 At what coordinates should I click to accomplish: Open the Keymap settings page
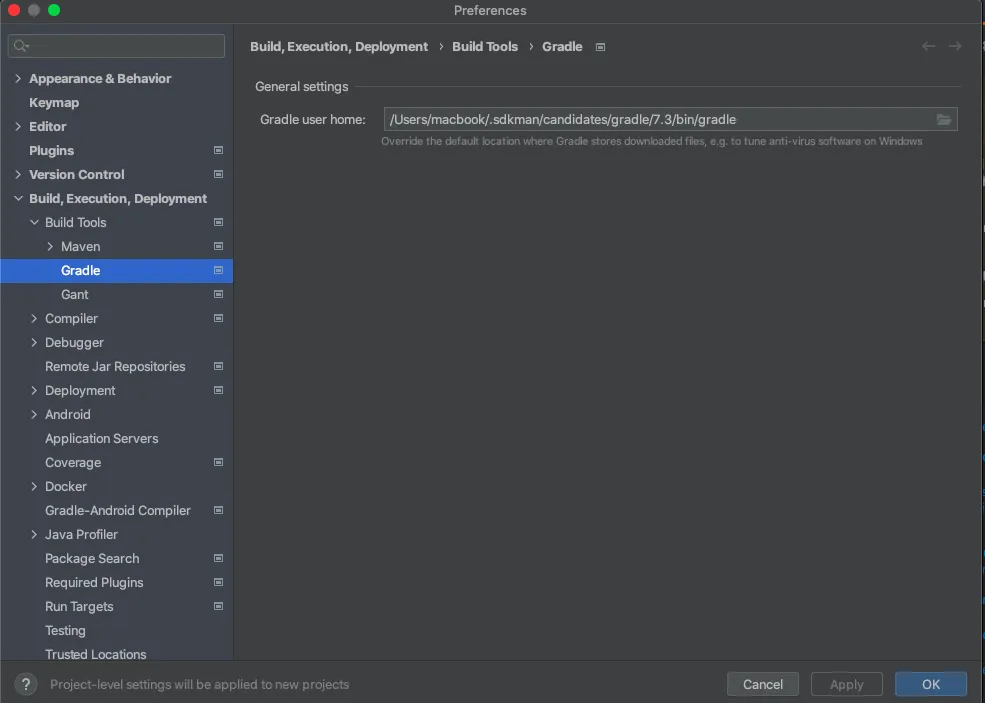54,102
